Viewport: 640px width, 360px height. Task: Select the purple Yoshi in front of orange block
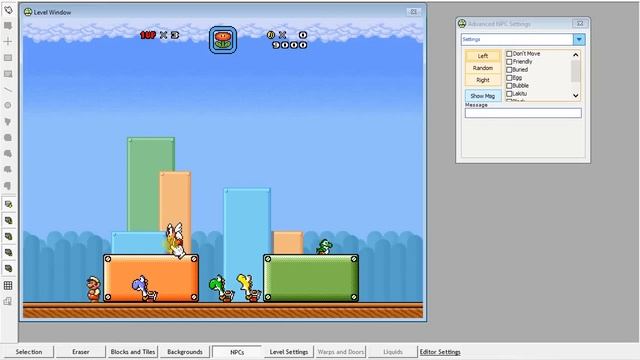tap(144, 289)
